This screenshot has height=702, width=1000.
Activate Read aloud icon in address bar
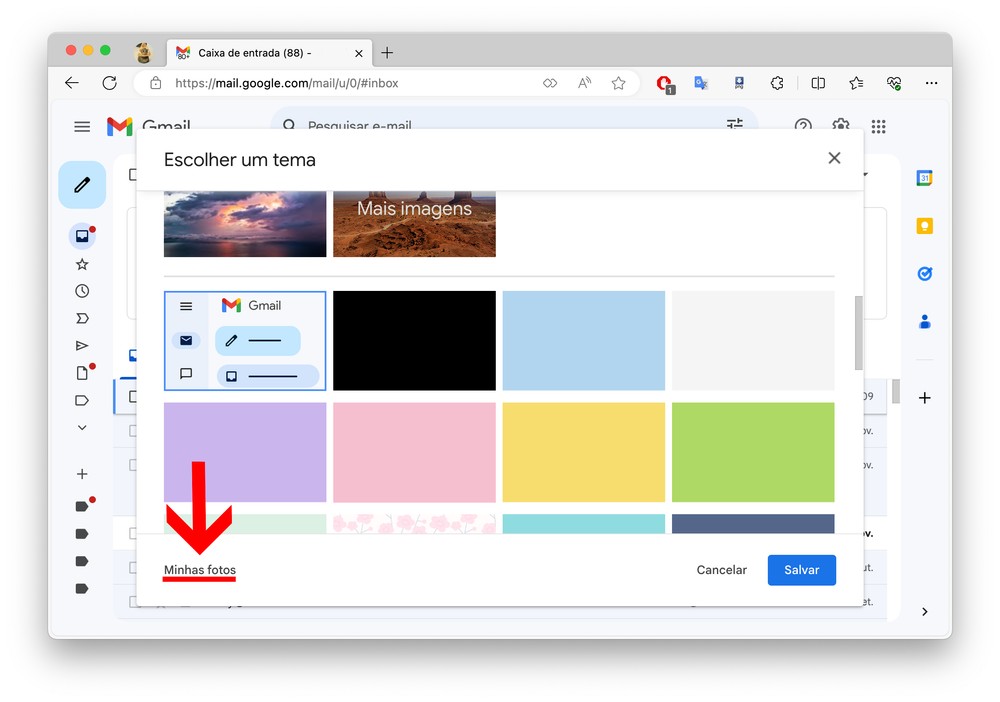click(x=584, y=83)
